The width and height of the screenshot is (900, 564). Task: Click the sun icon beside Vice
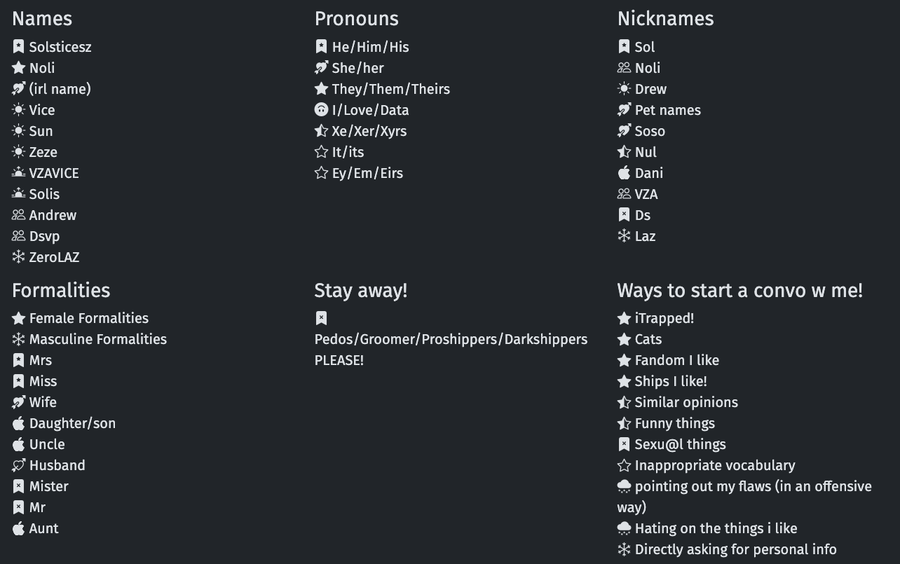tap(18, 110)
